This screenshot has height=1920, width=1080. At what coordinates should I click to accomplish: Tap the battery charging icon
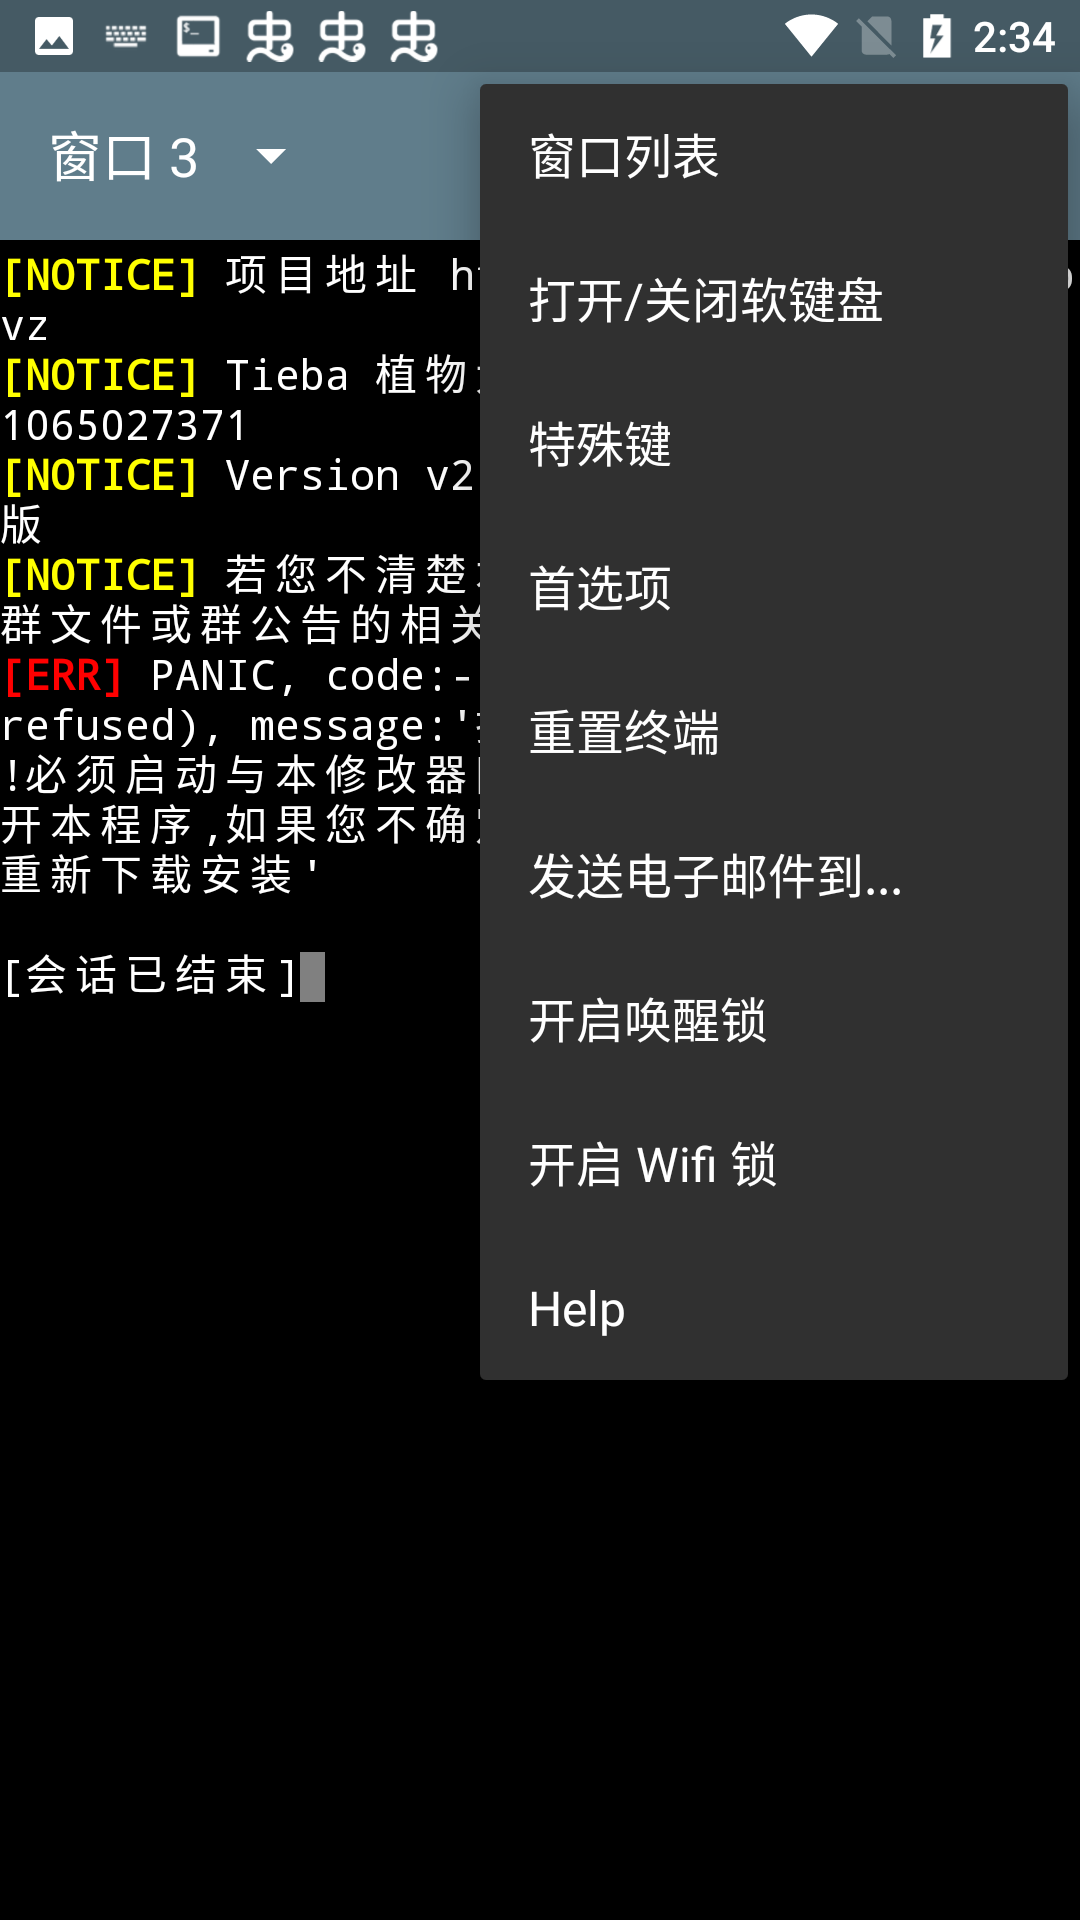[936, 37]
